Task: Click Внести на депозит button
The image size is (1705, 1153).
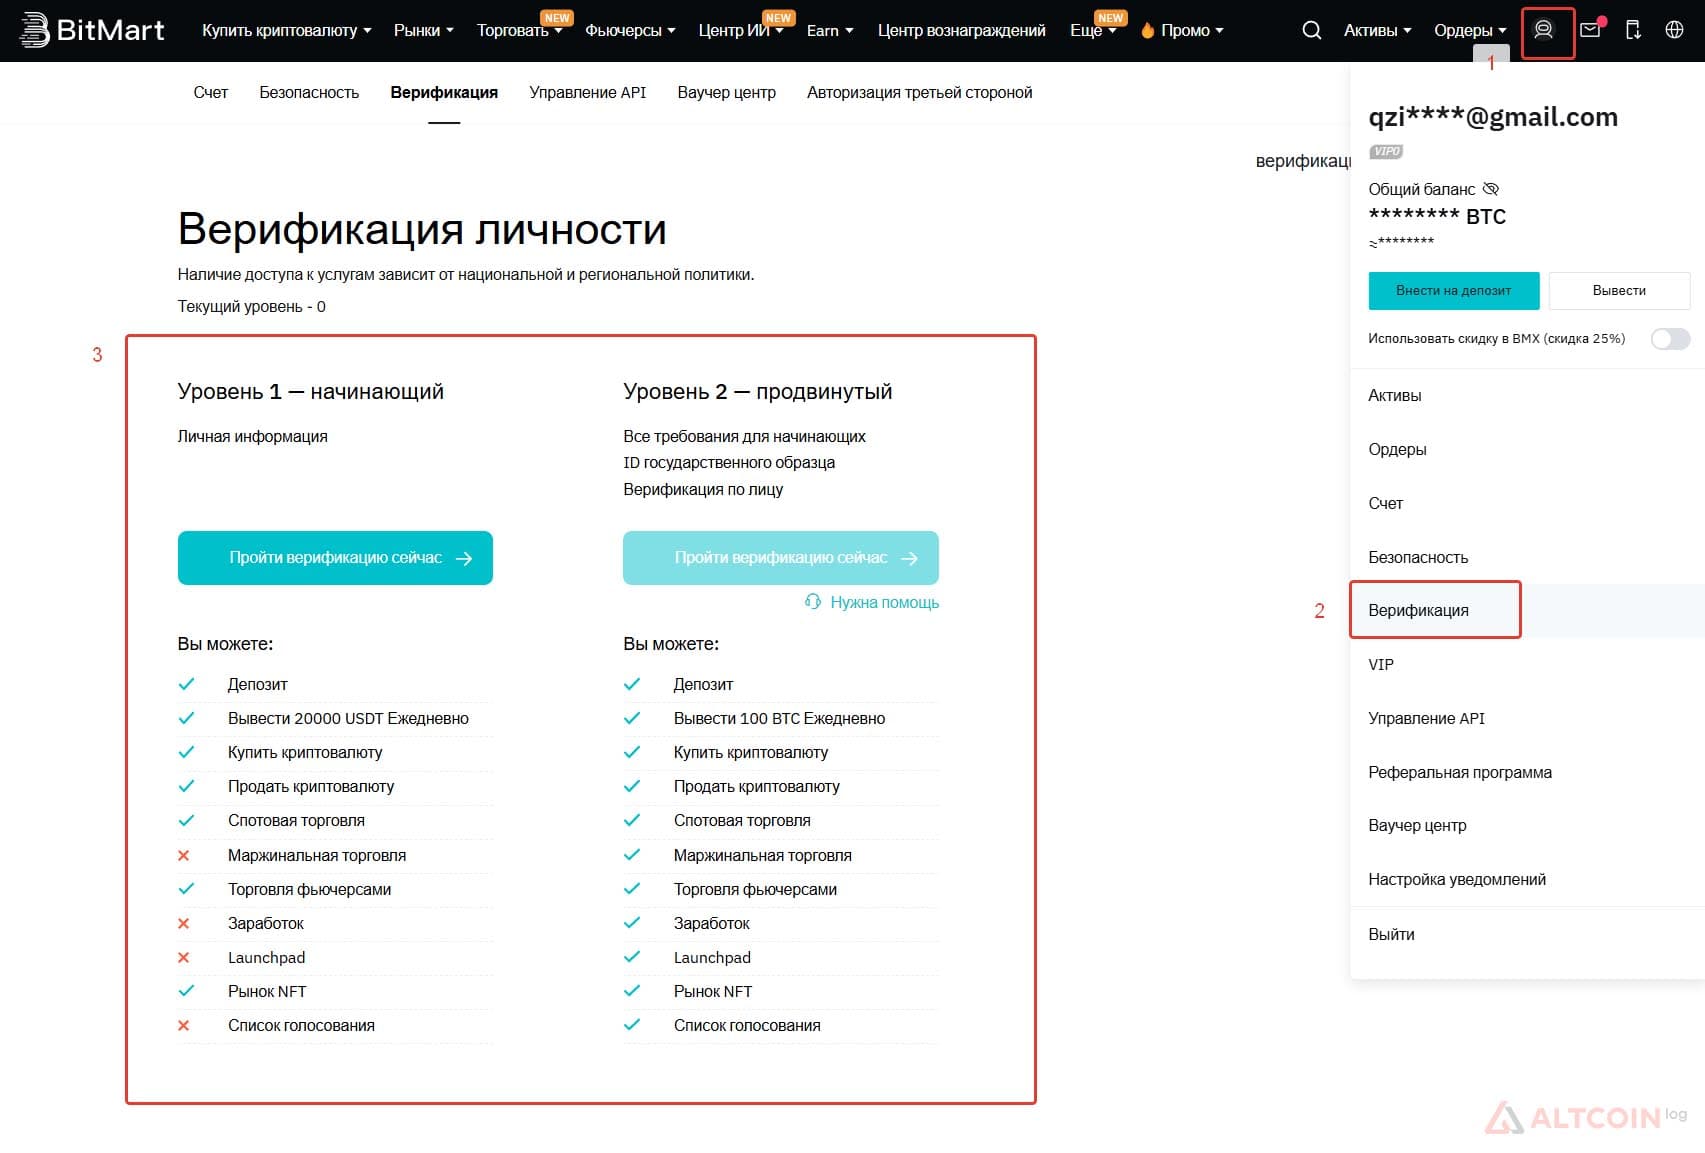Action: [x=1453, y=290]
